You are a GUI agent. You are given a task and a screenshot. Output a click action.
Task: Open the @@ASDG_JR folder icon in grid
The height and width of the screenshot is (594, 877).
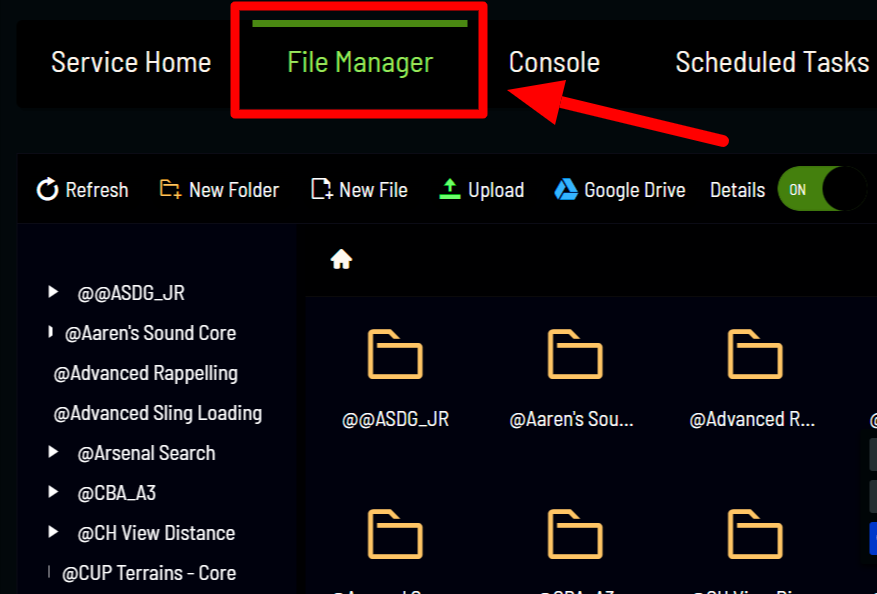395,354
